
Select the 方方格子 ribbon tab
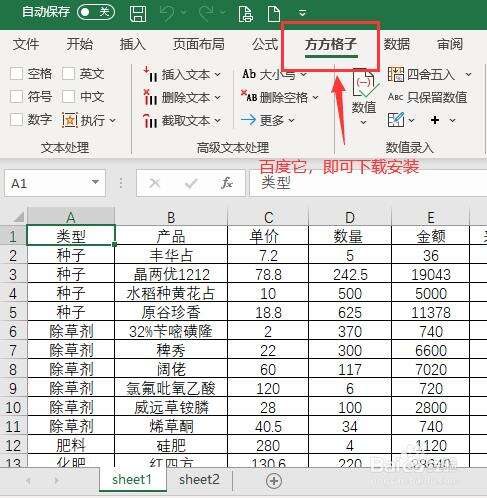331,44
